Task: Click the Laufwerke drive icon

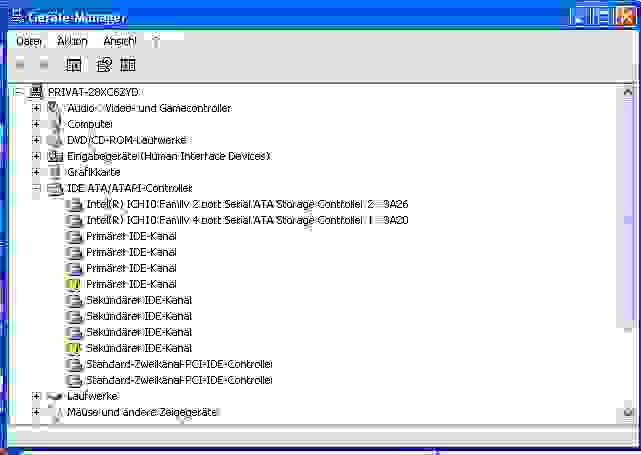Action: tap(55, 396)
